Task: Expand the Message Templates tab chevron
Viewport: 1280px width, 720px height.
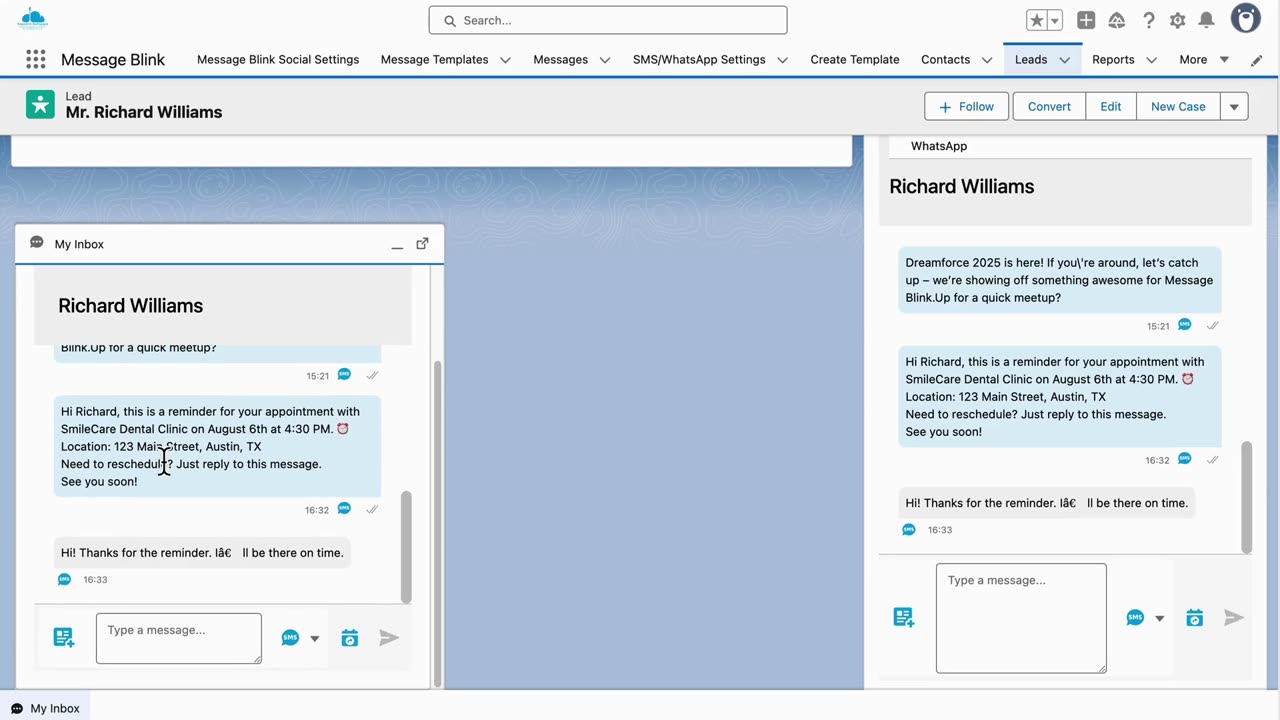Action: (x=505, y=60)
